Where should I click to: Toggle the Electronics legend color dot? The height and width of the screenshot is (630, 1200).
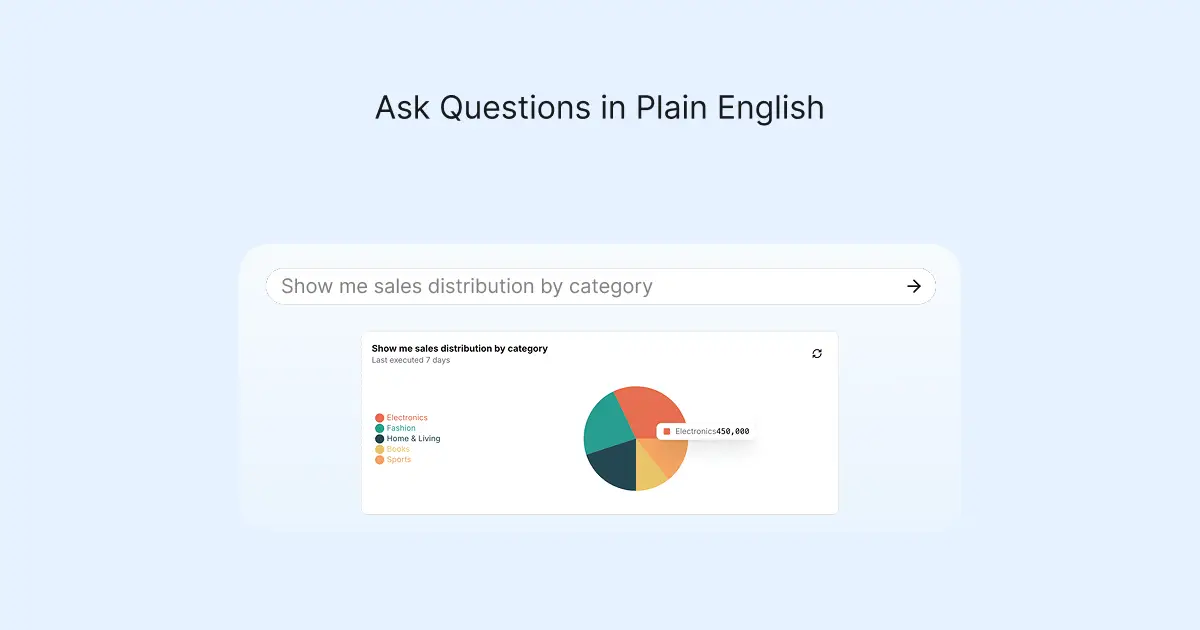click(x=380, y=418)
